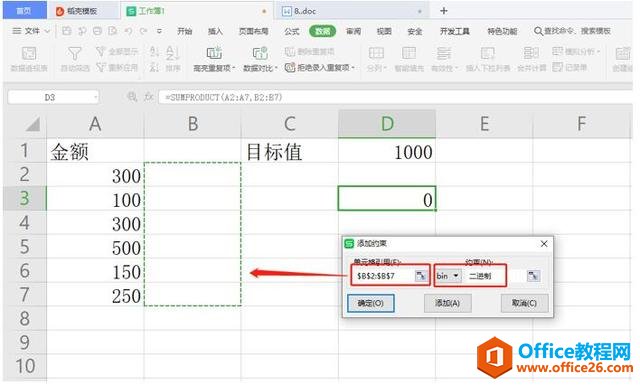Click the 记录单 record form button
This screenshot has height=385, width=640.
point(569,67)
